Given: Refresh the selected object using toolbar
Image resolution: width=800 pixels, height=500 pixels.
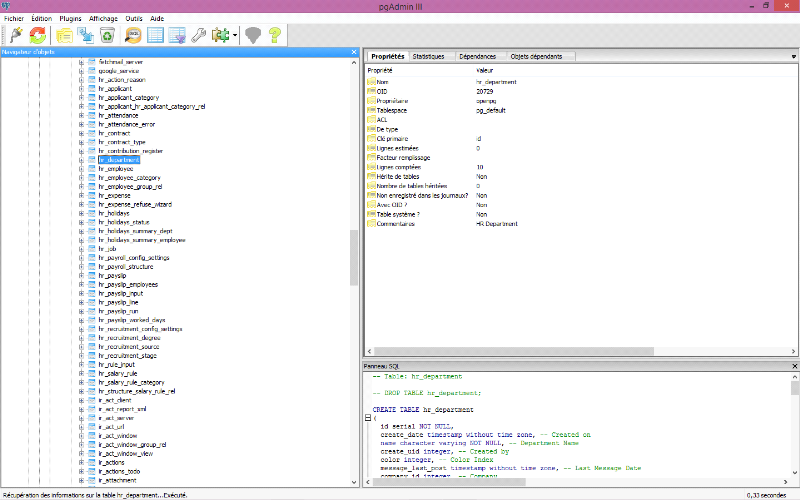Looking at the screenshot, I should [38, 35].
